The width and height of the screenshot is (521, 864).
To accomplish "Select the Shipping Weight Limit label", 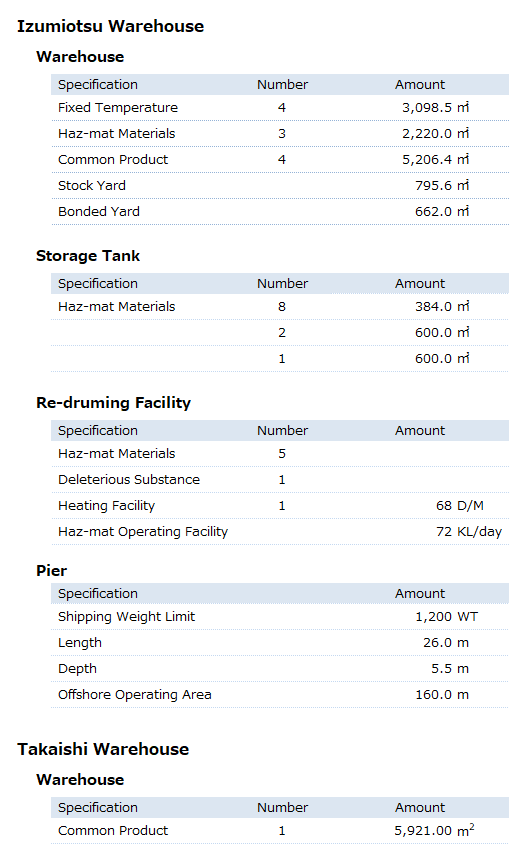I will pyautogui.click(x=127, y=617).
